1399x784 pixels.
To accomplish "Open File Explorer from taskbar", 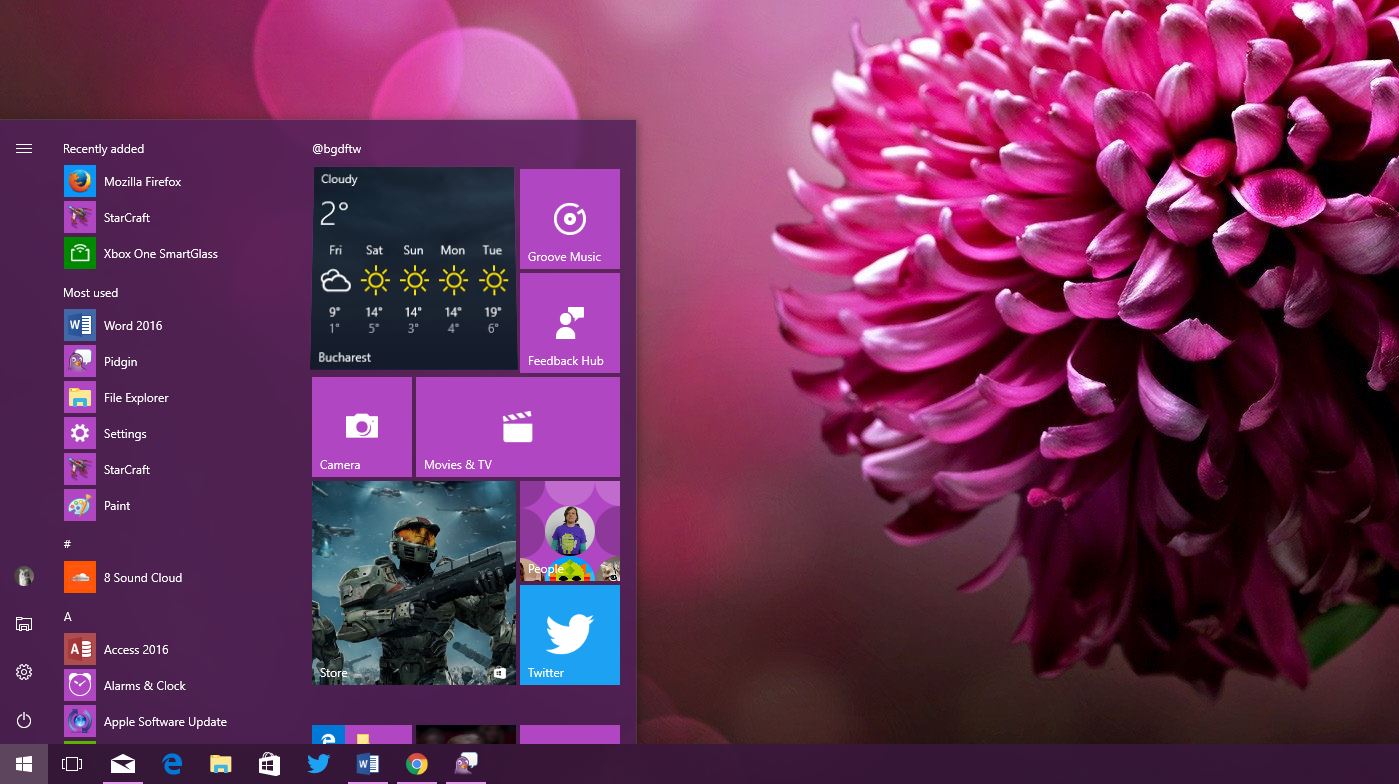I will coord(221,764).
